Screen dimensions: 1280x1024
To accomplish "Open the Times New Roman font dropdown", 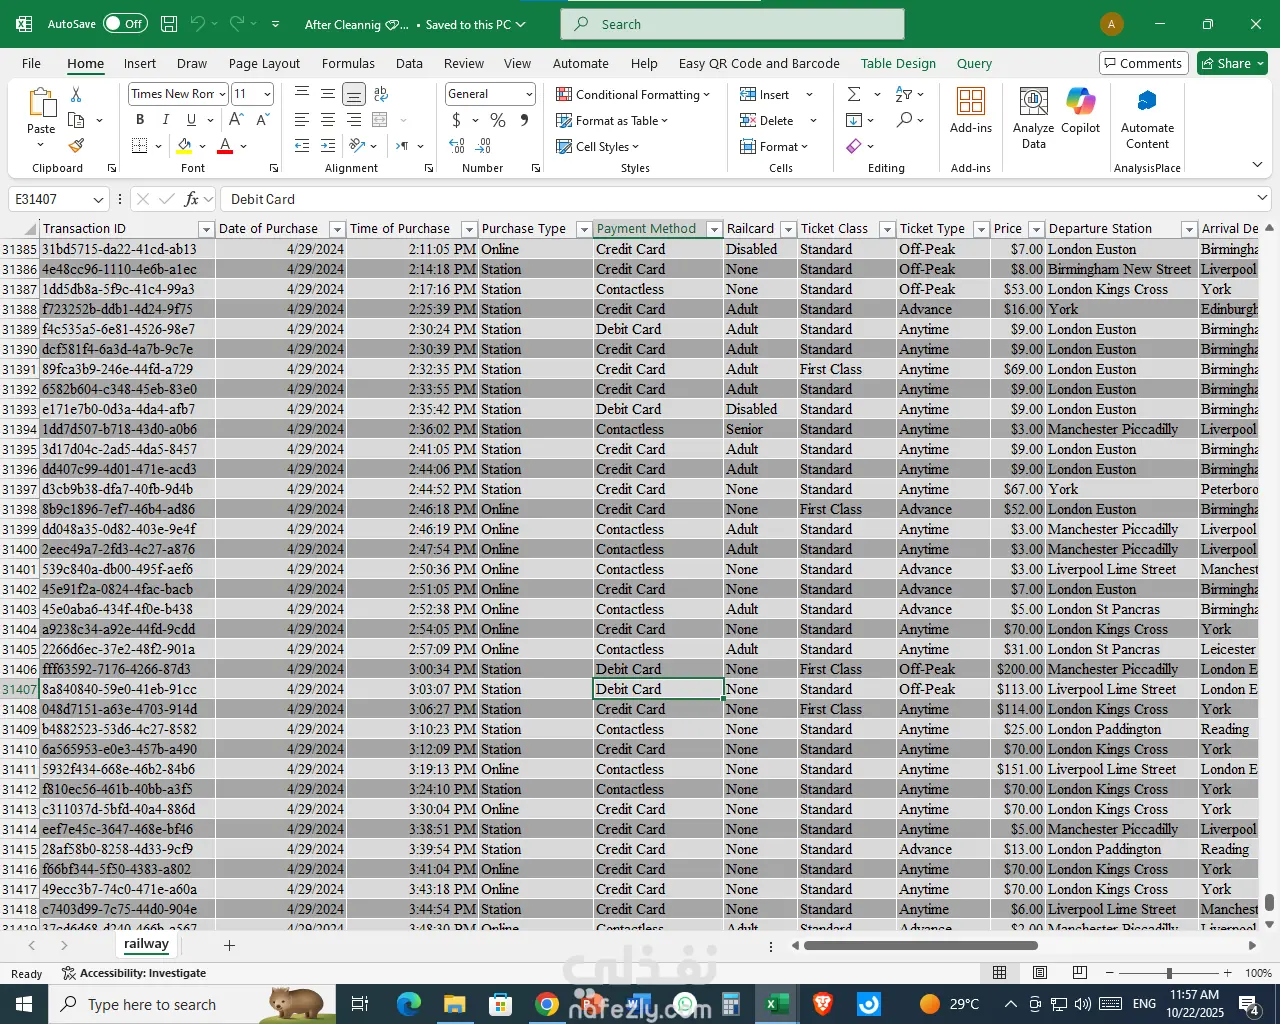I will (x=222, y=94).
